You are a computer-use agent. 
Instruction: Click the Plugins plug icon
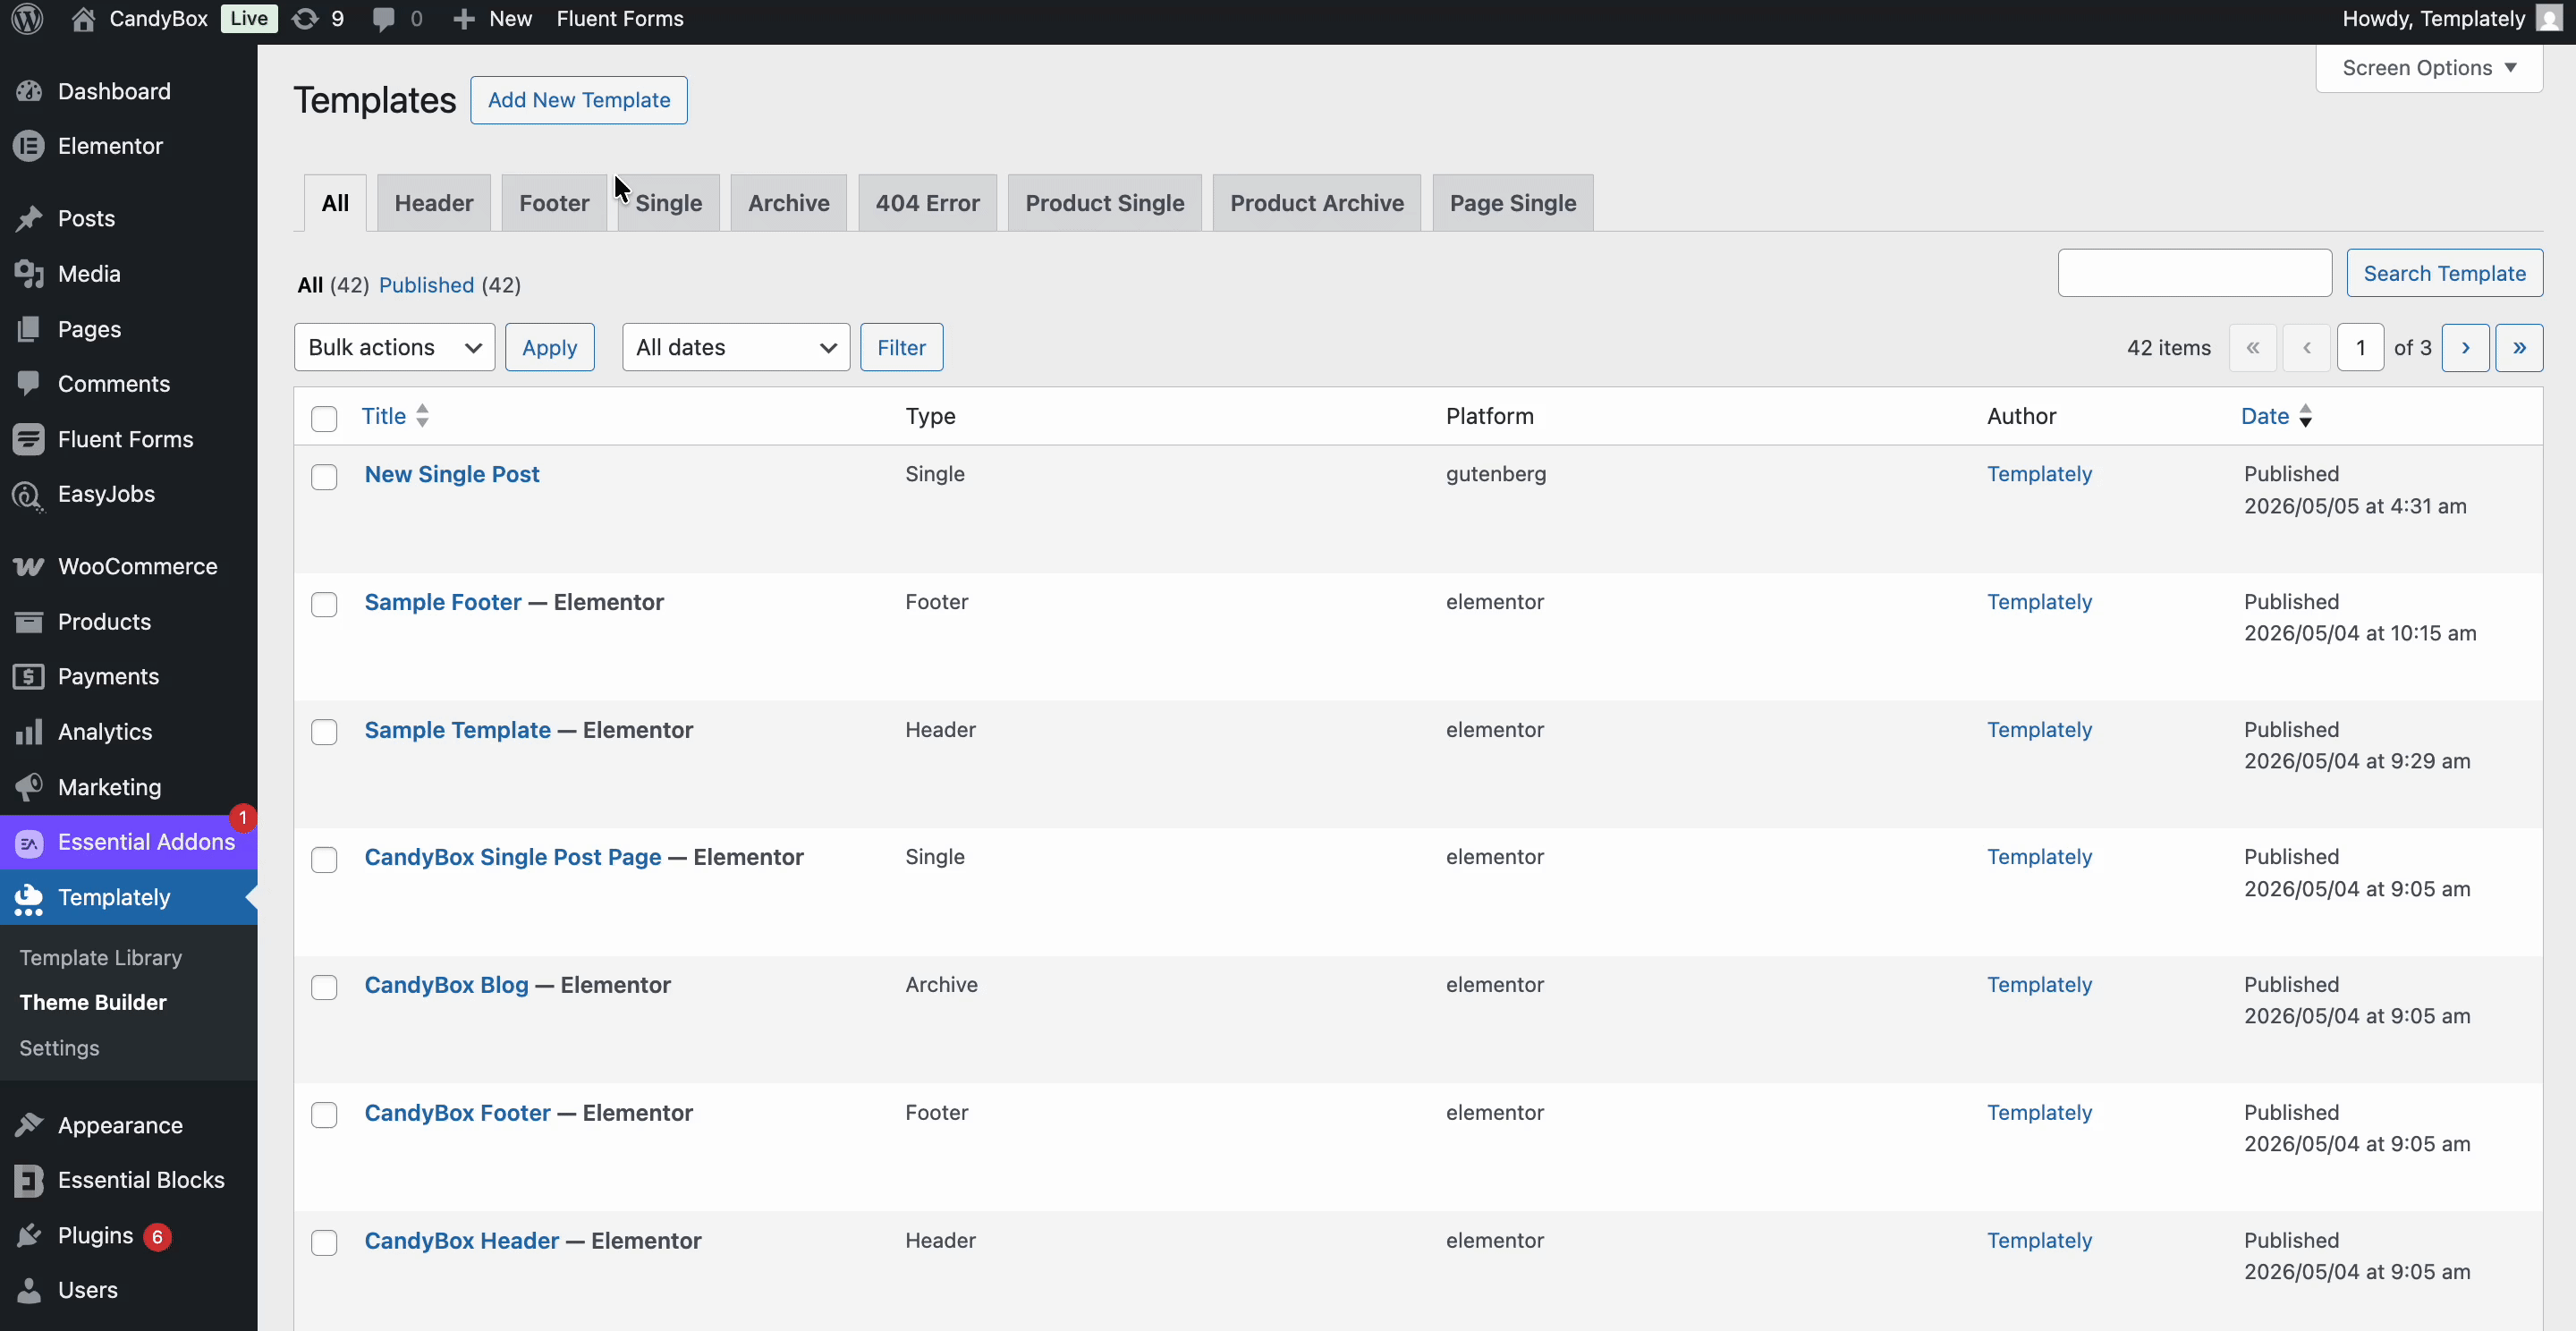pyautogui.click(x=29, y=1236)
